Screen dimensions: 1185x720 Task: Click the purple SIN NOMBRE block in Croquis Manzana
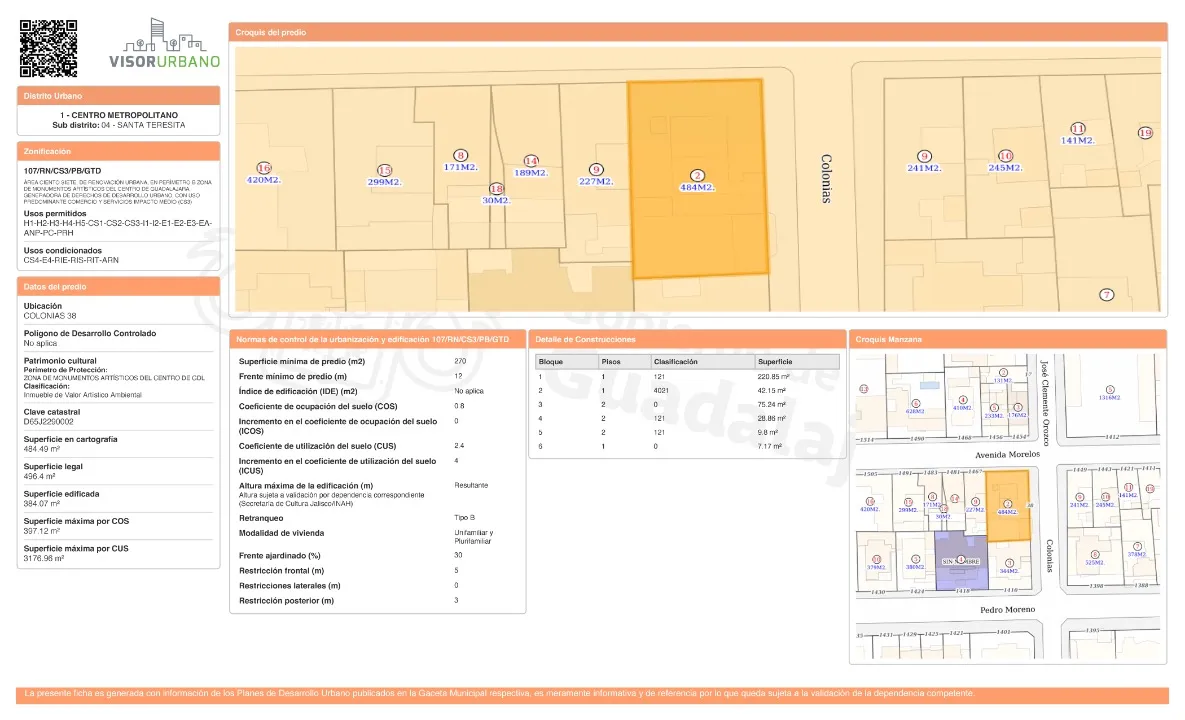[x=961, y=561]
